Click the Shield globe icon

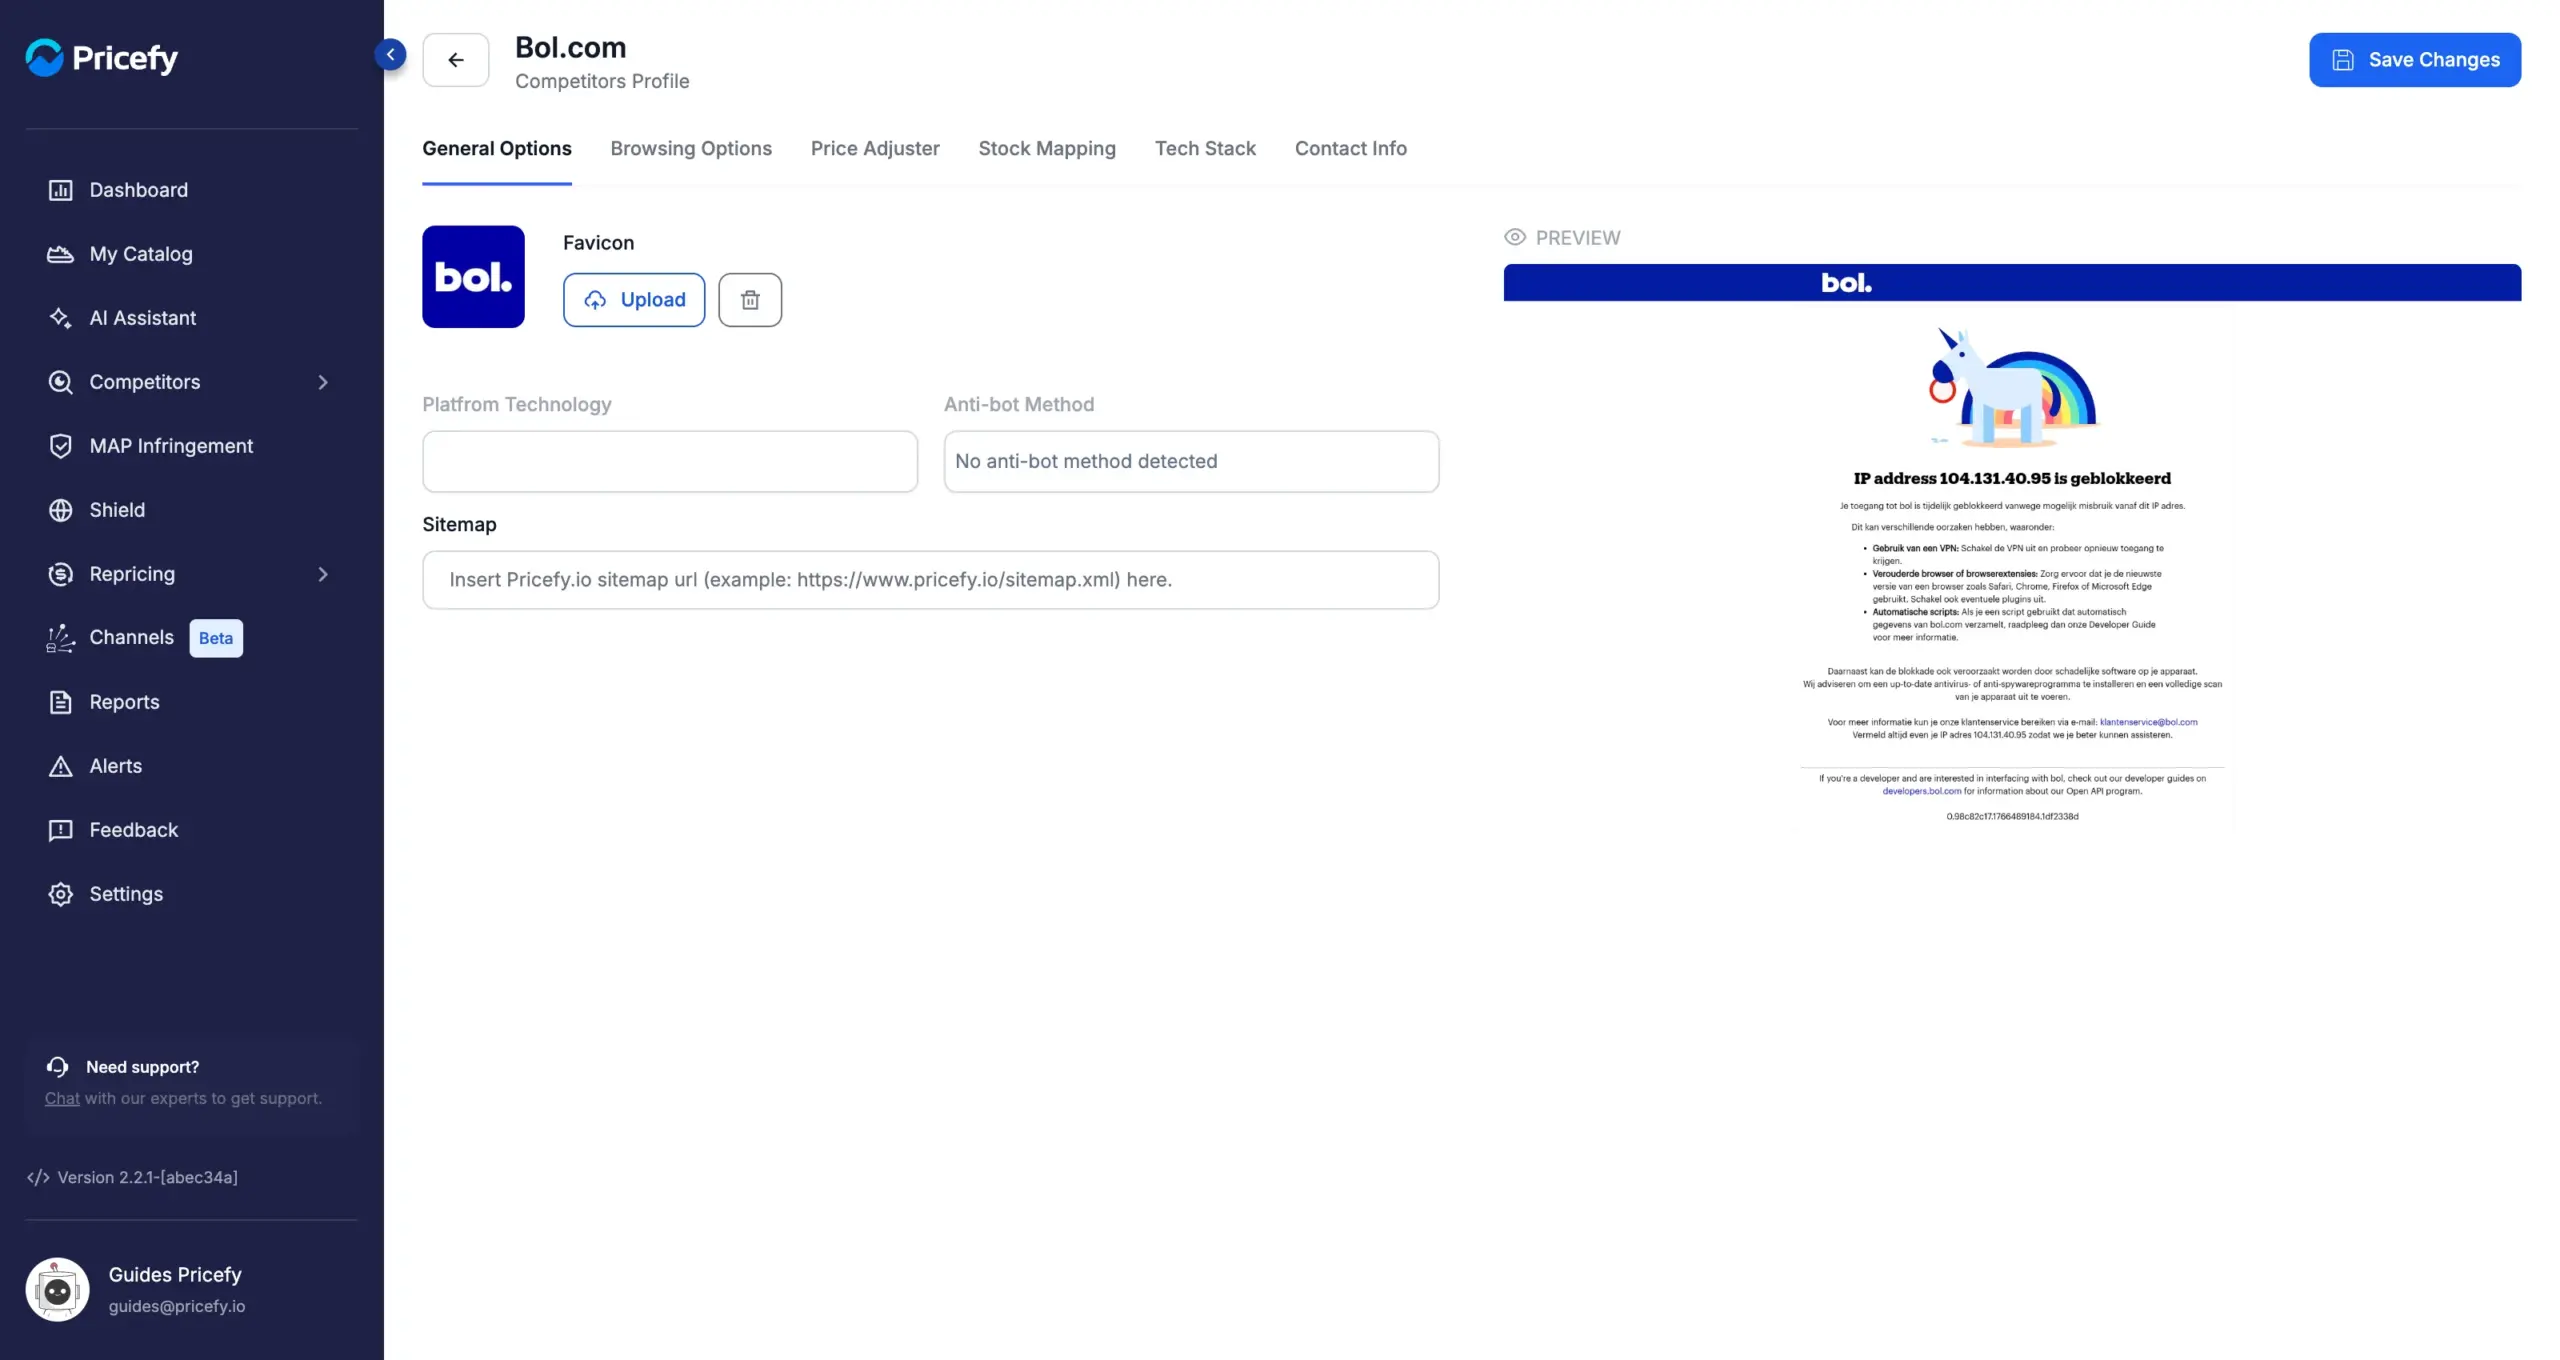[61, 510]
